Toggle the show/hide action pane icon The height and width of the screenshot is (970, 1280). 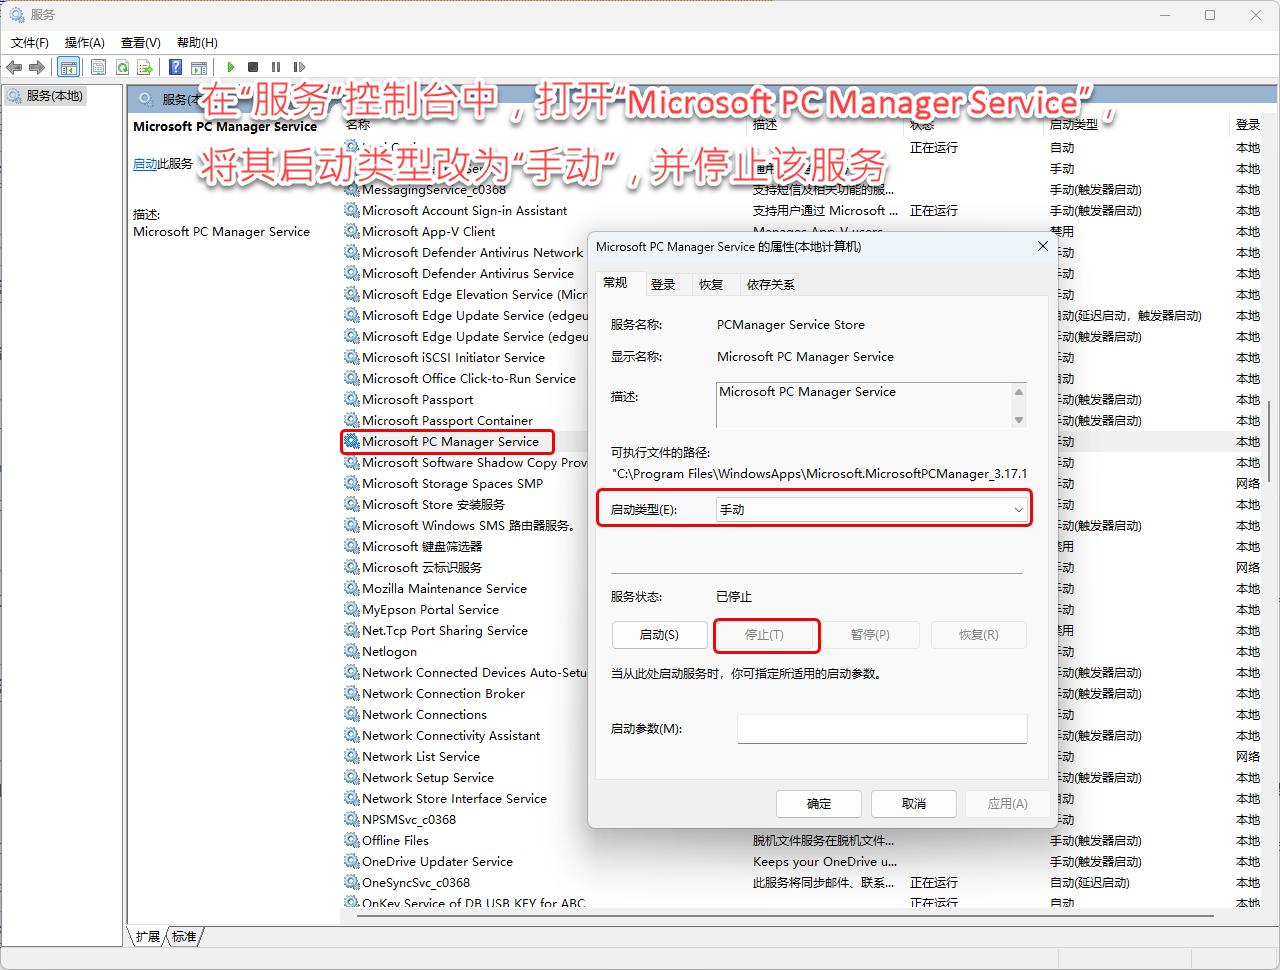coord(199,67)
